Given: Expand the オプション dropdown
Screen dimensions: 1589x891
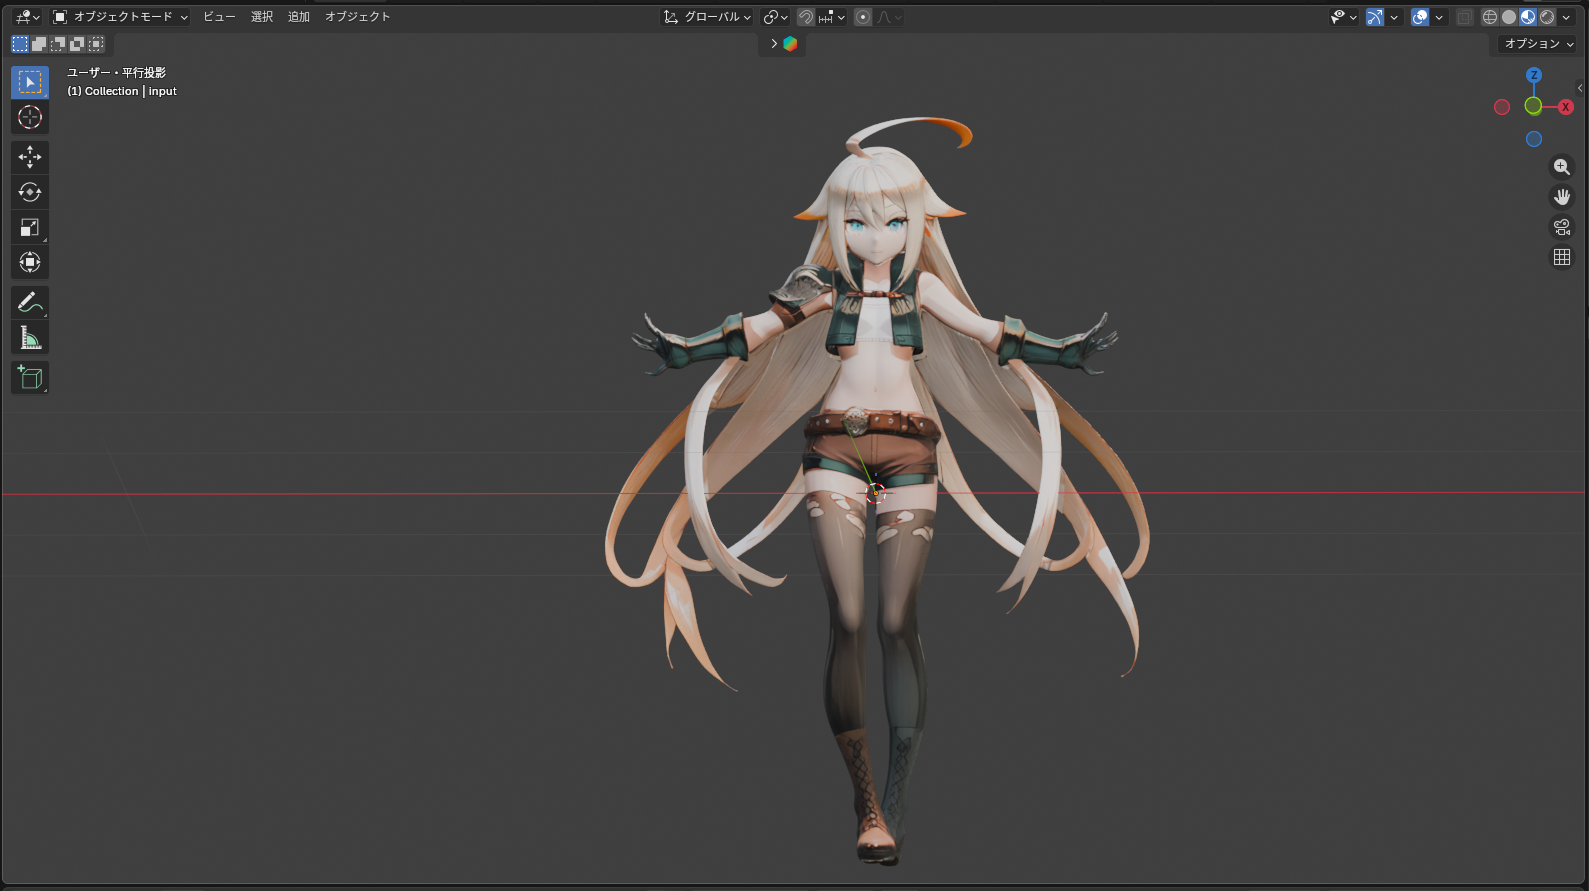Looking at the screenshot, I should [x=1538, y=44].
